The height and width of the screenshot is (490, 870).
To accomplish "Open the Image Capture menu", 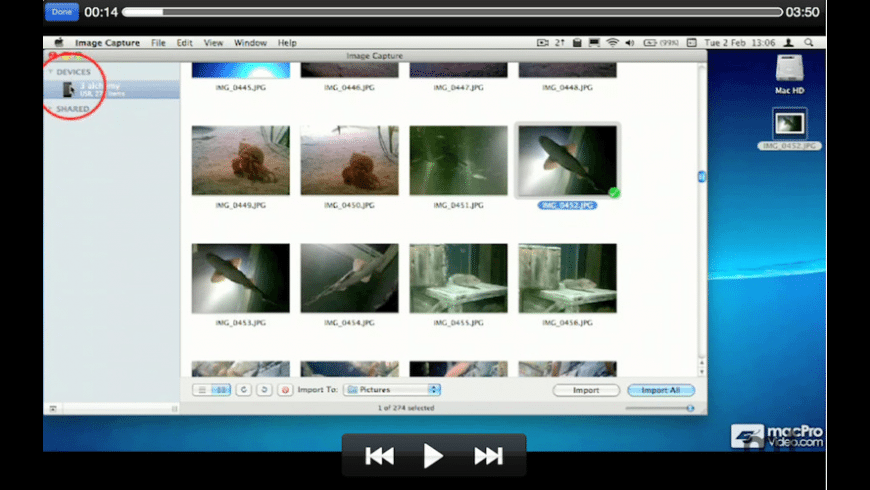I will click(x=107, y=43).
